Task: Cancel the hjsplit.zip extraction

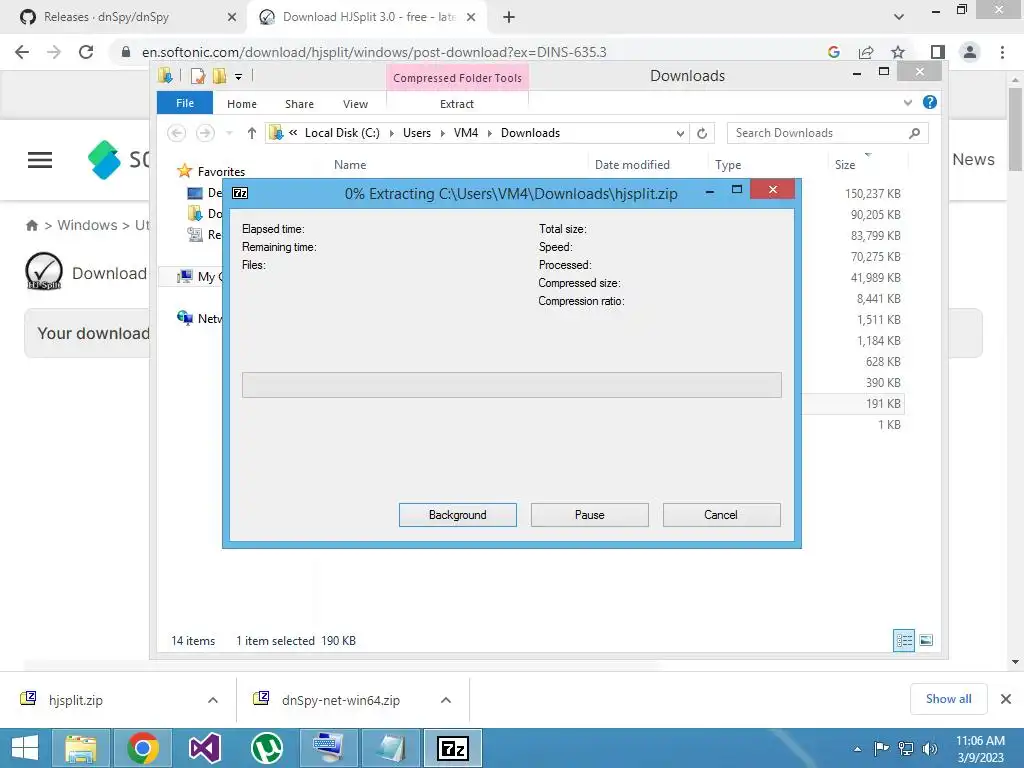Action: [x=721, y=515]
